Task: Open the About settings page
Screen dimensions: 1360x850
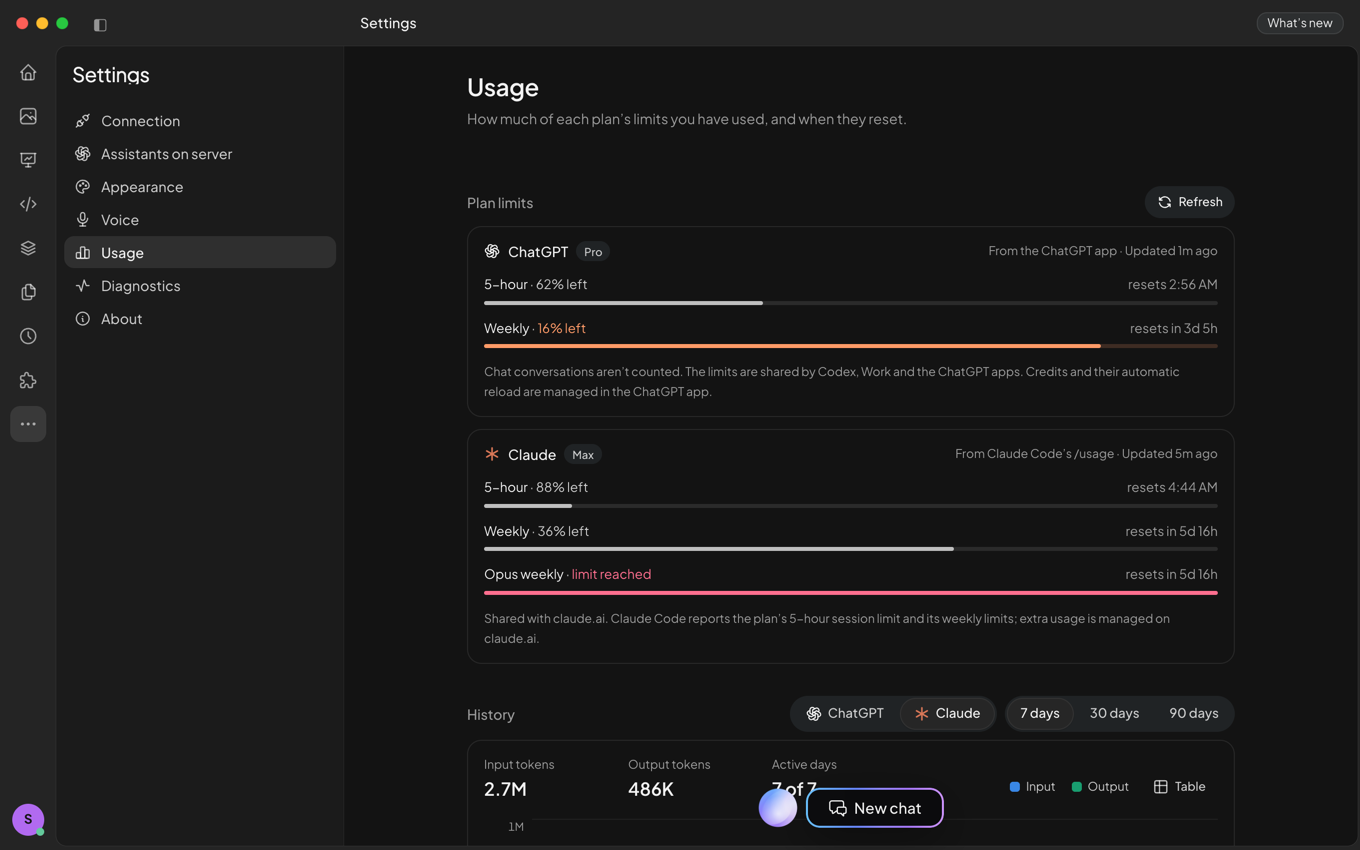Action: (200, 319)
